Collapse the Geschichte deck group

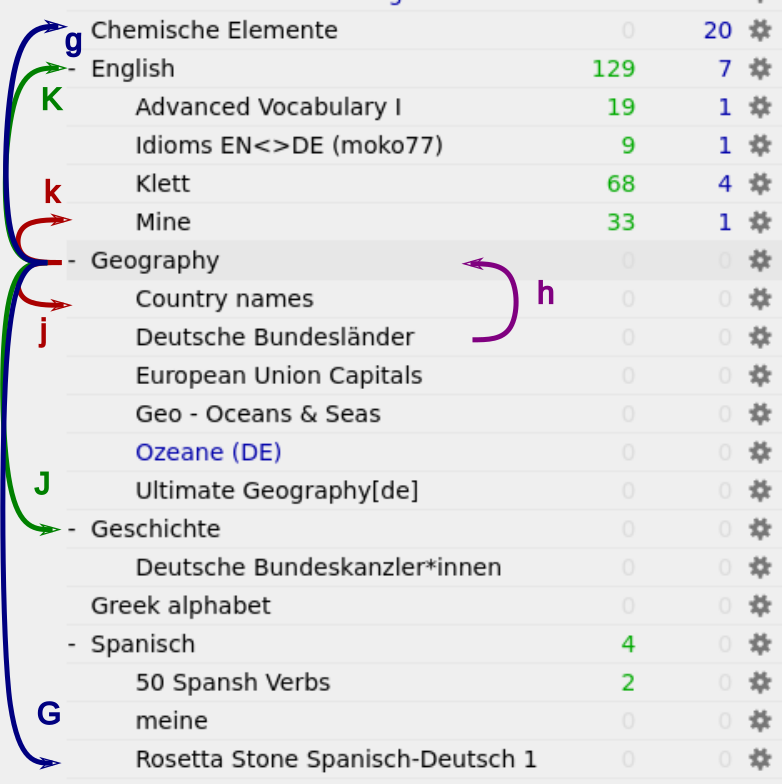[x=72, y=529]
